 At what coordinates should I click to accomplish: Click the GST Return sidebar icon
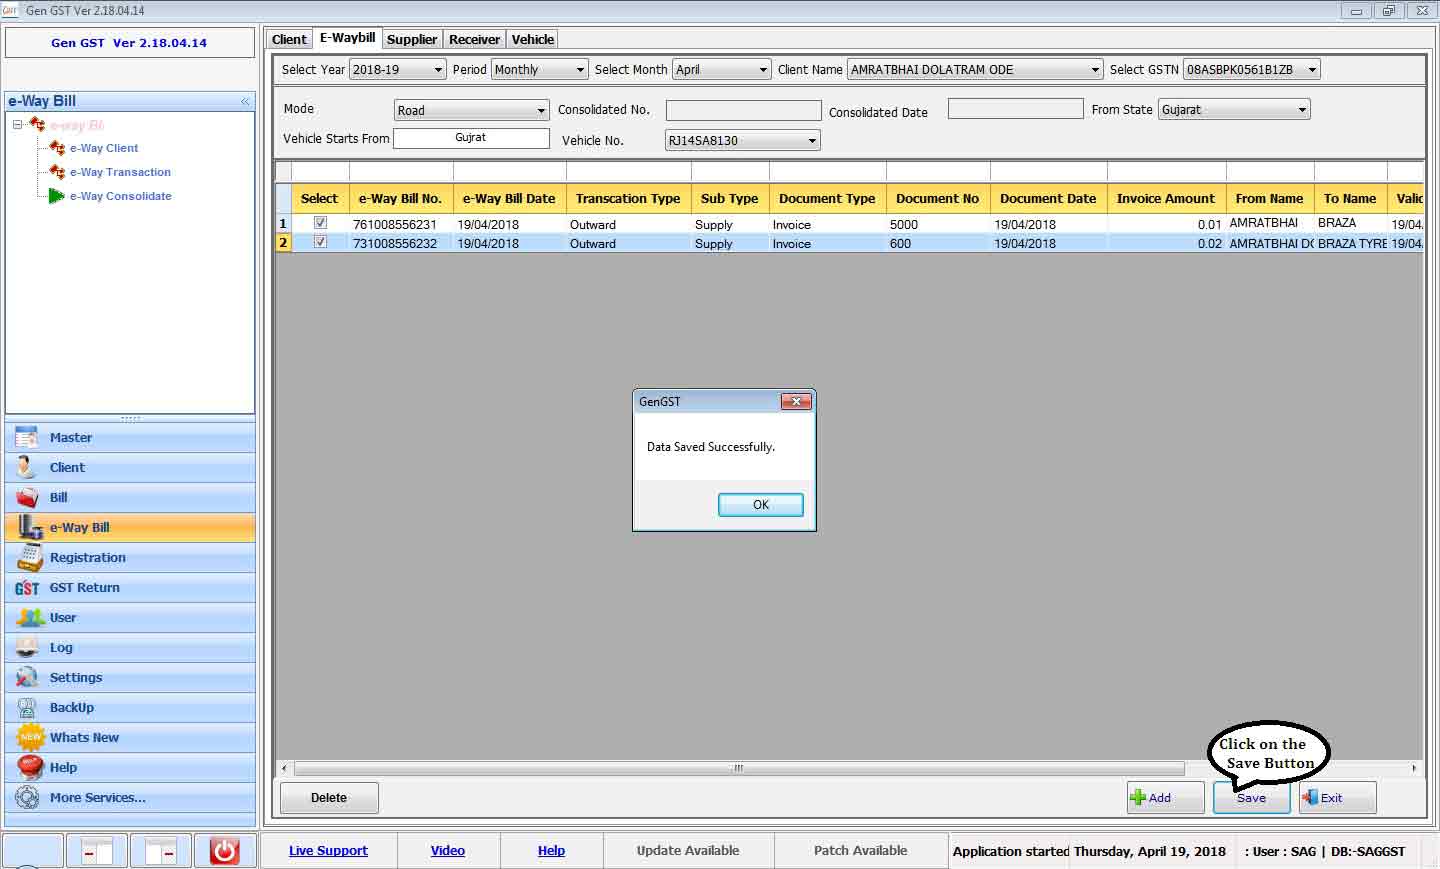click(28, 588)
